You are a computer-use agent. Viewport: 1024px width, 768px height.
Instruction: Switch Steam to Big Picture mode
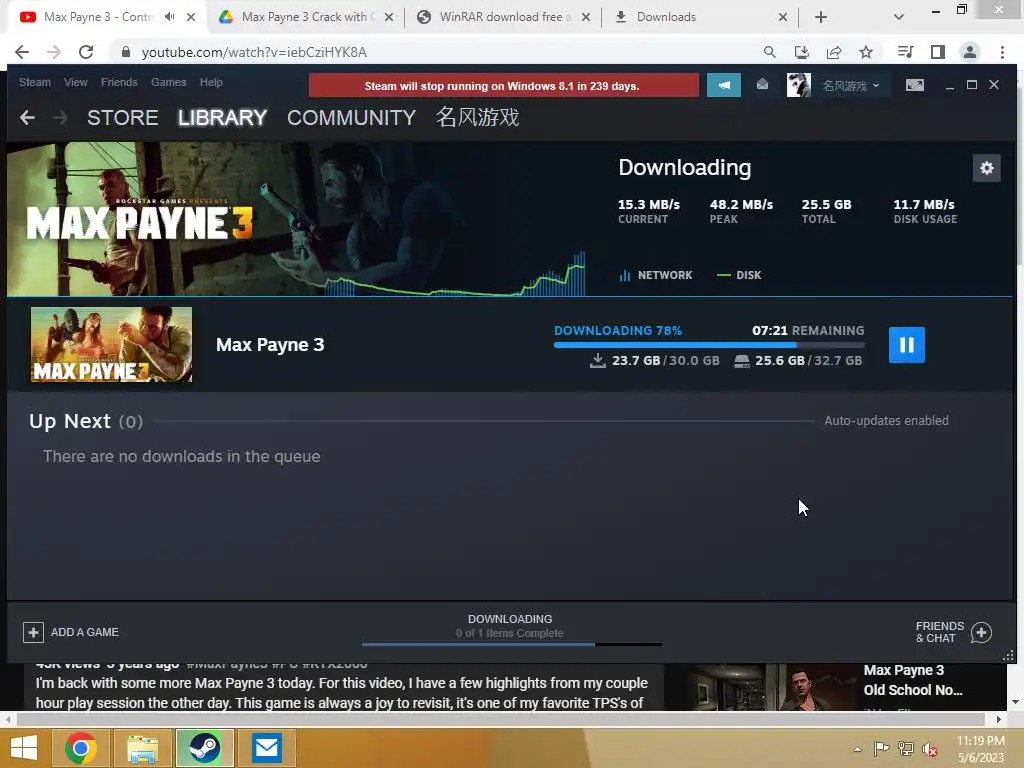[914, 85]
